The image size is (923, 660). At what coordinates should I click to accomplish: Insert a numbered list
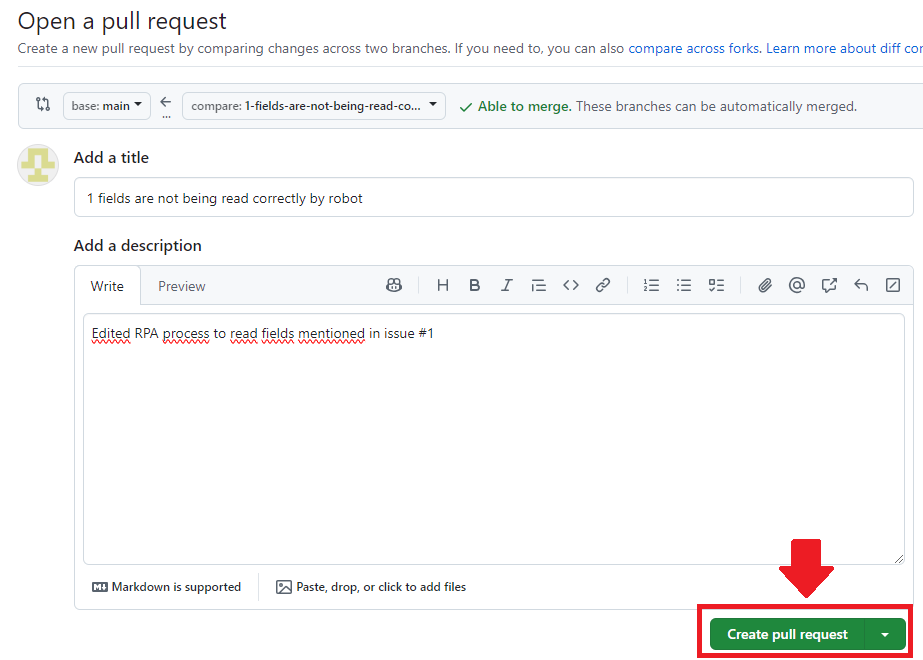click(652, 285)
